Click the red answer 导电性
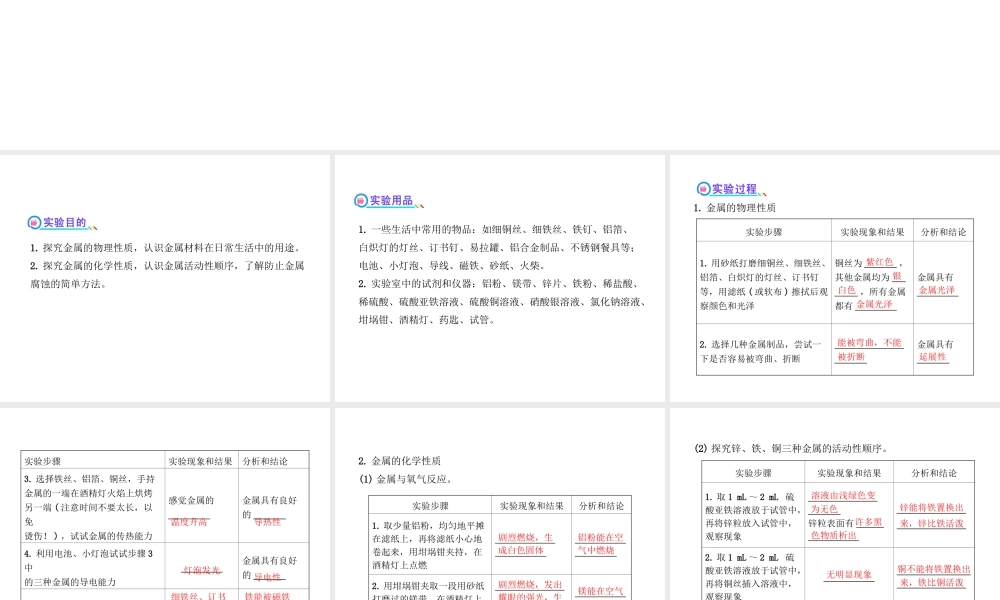The width and height of the screenshot is (1000, 600). 267,577
